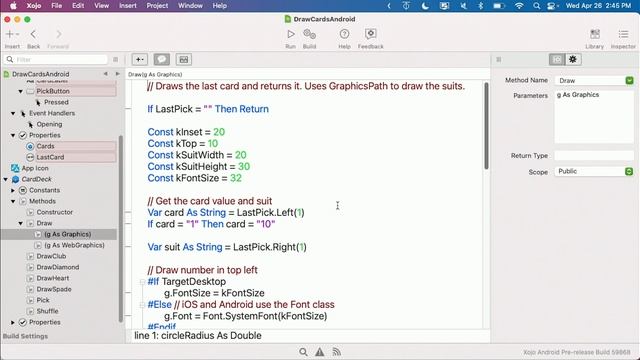Open the Insert menu
Viewport: 640px width, 360px height.
point(128,6)
